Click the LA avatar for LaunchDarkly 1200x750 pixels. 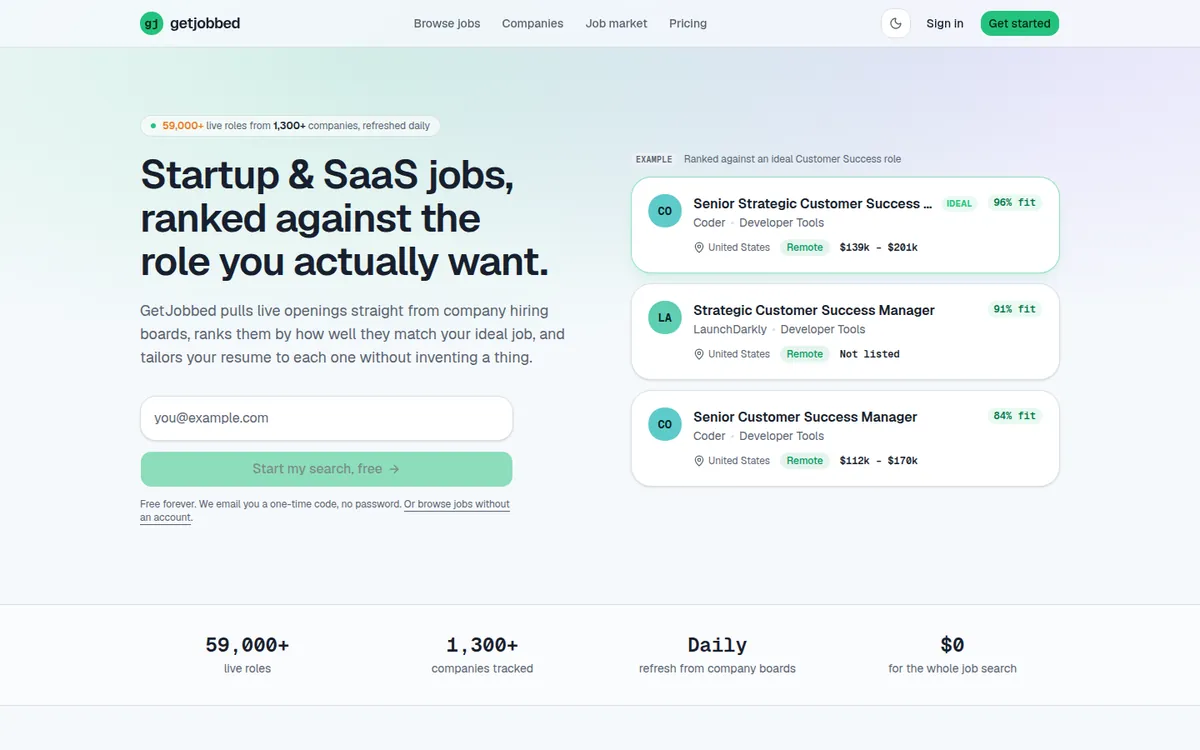(x=664, y=318)
